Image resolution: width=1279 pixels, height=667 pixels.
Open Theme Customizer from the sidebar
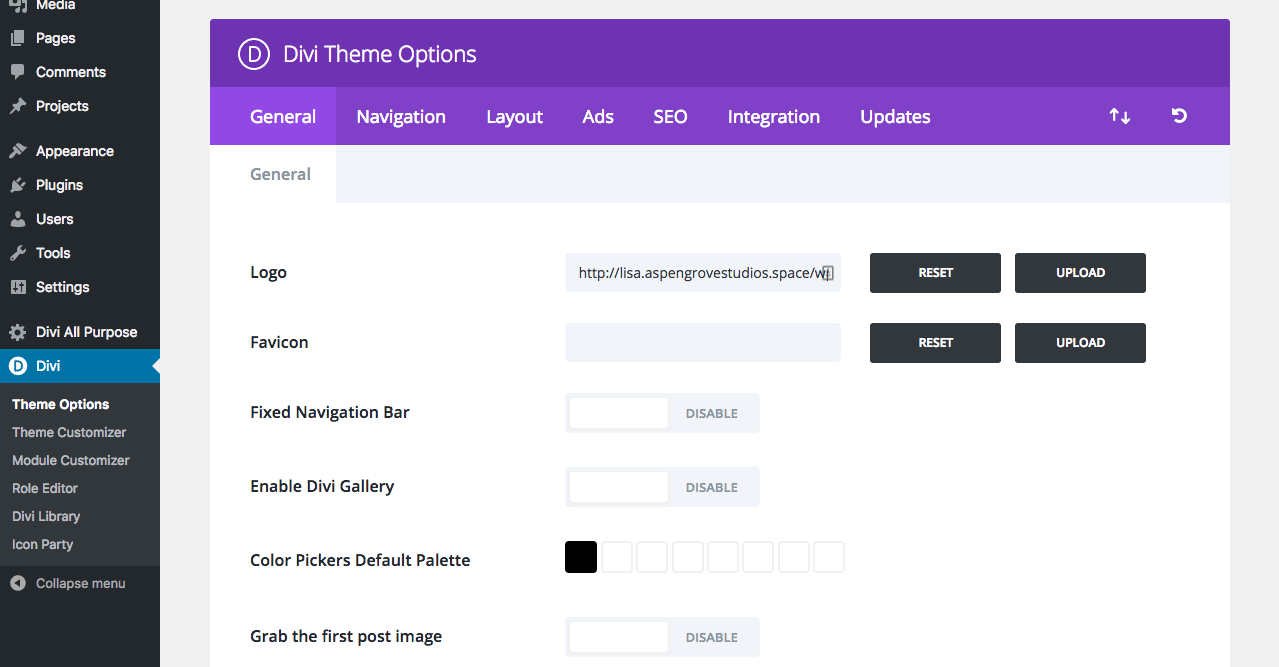[x=69, y=432]
